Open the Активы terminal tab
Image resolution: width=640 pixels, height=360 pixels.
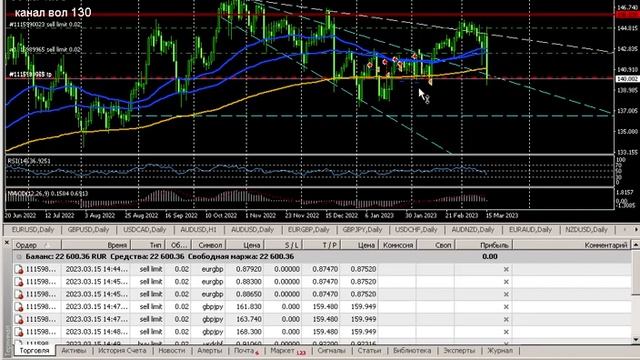74,351
